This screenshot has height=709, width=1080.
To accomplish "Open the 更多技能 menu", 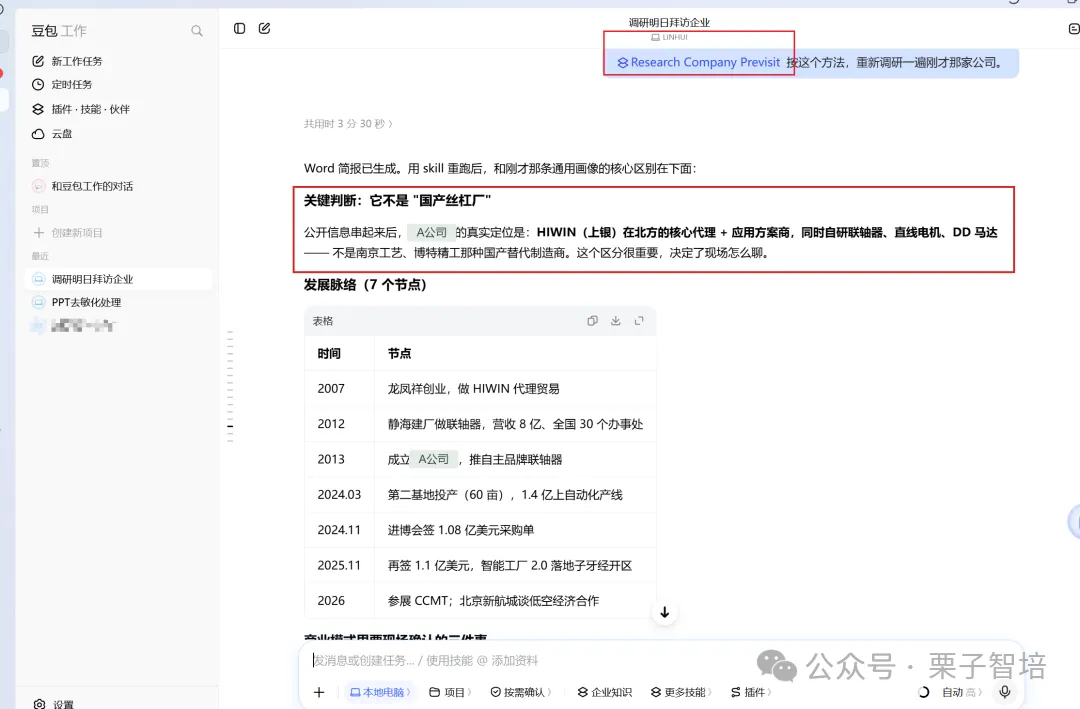I will [681, 692].
